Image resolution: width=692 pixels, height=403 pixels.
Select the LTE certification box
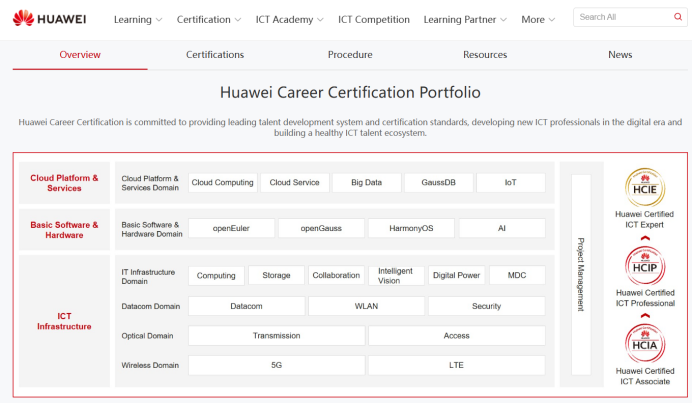click(x=456, y=365)
